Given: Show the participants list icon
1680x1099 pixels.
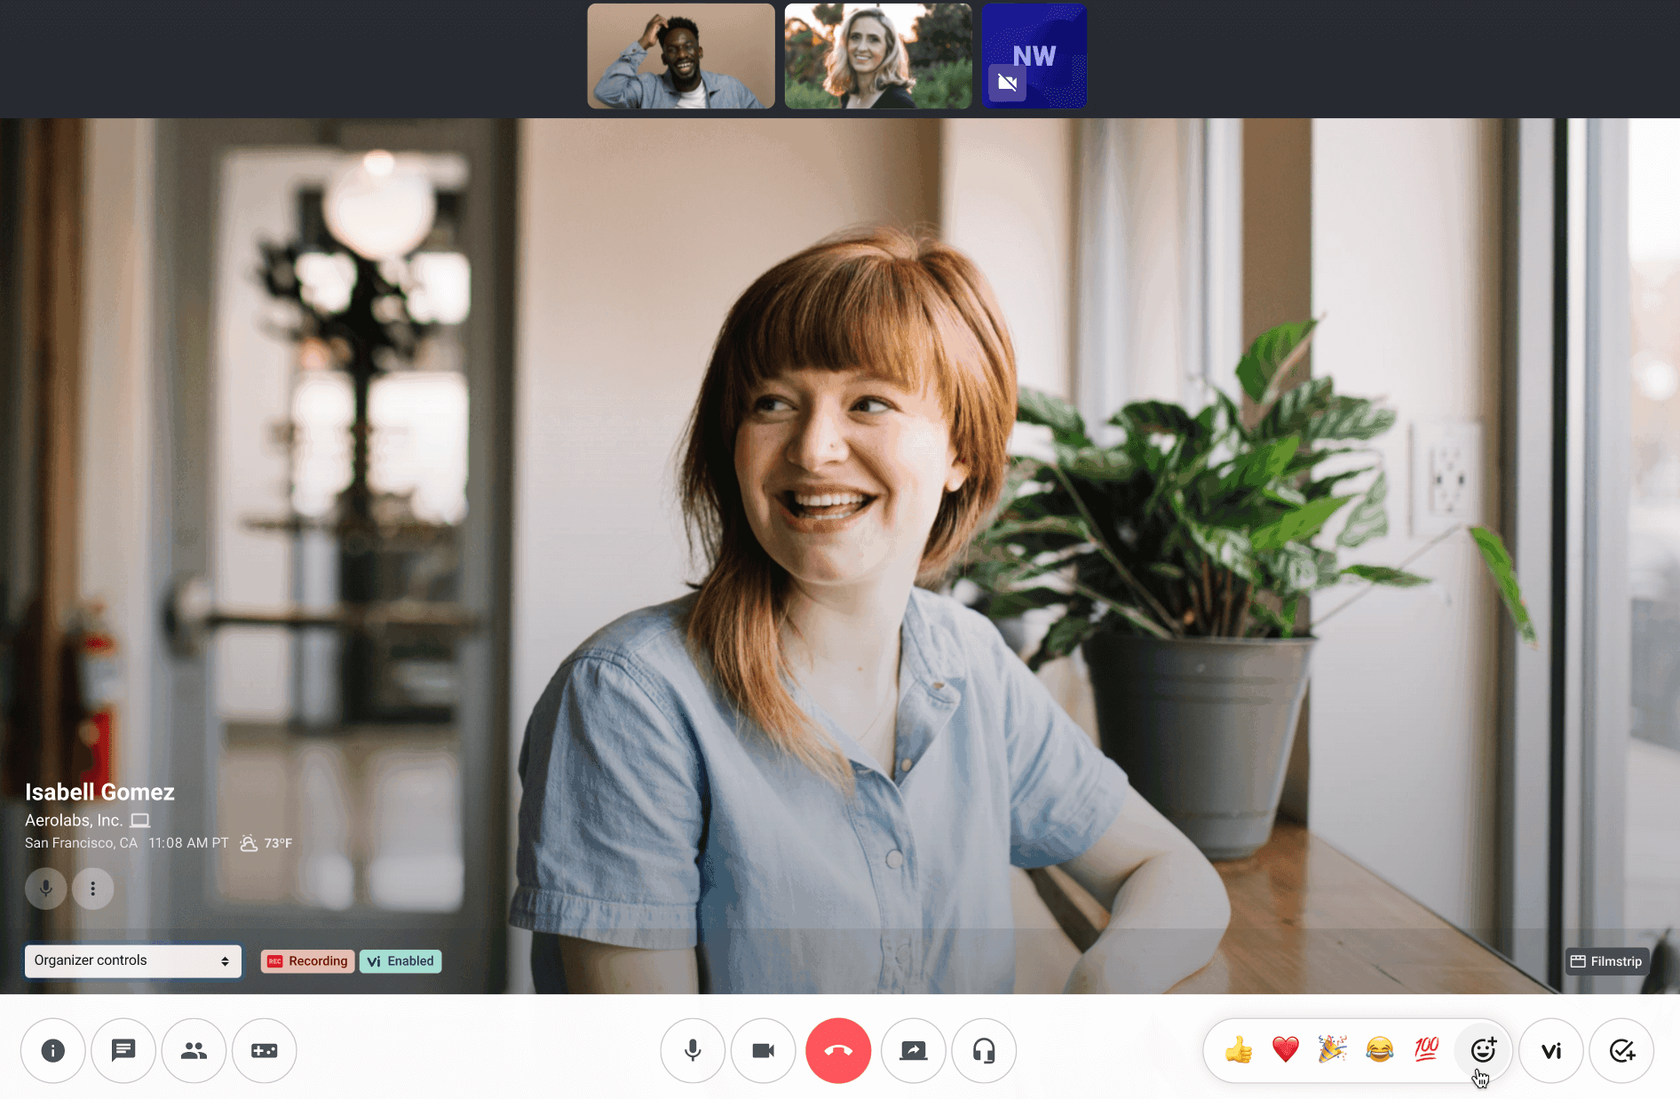Looking at the screenshot, I should tap(194, 1051).
